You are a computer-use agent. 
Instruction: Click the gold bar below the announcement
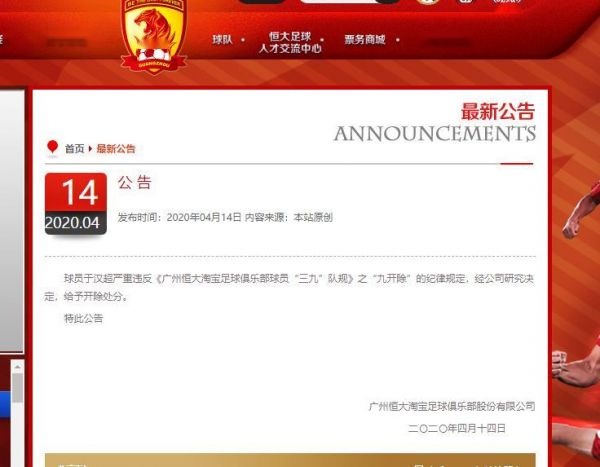tap(290, 460)
